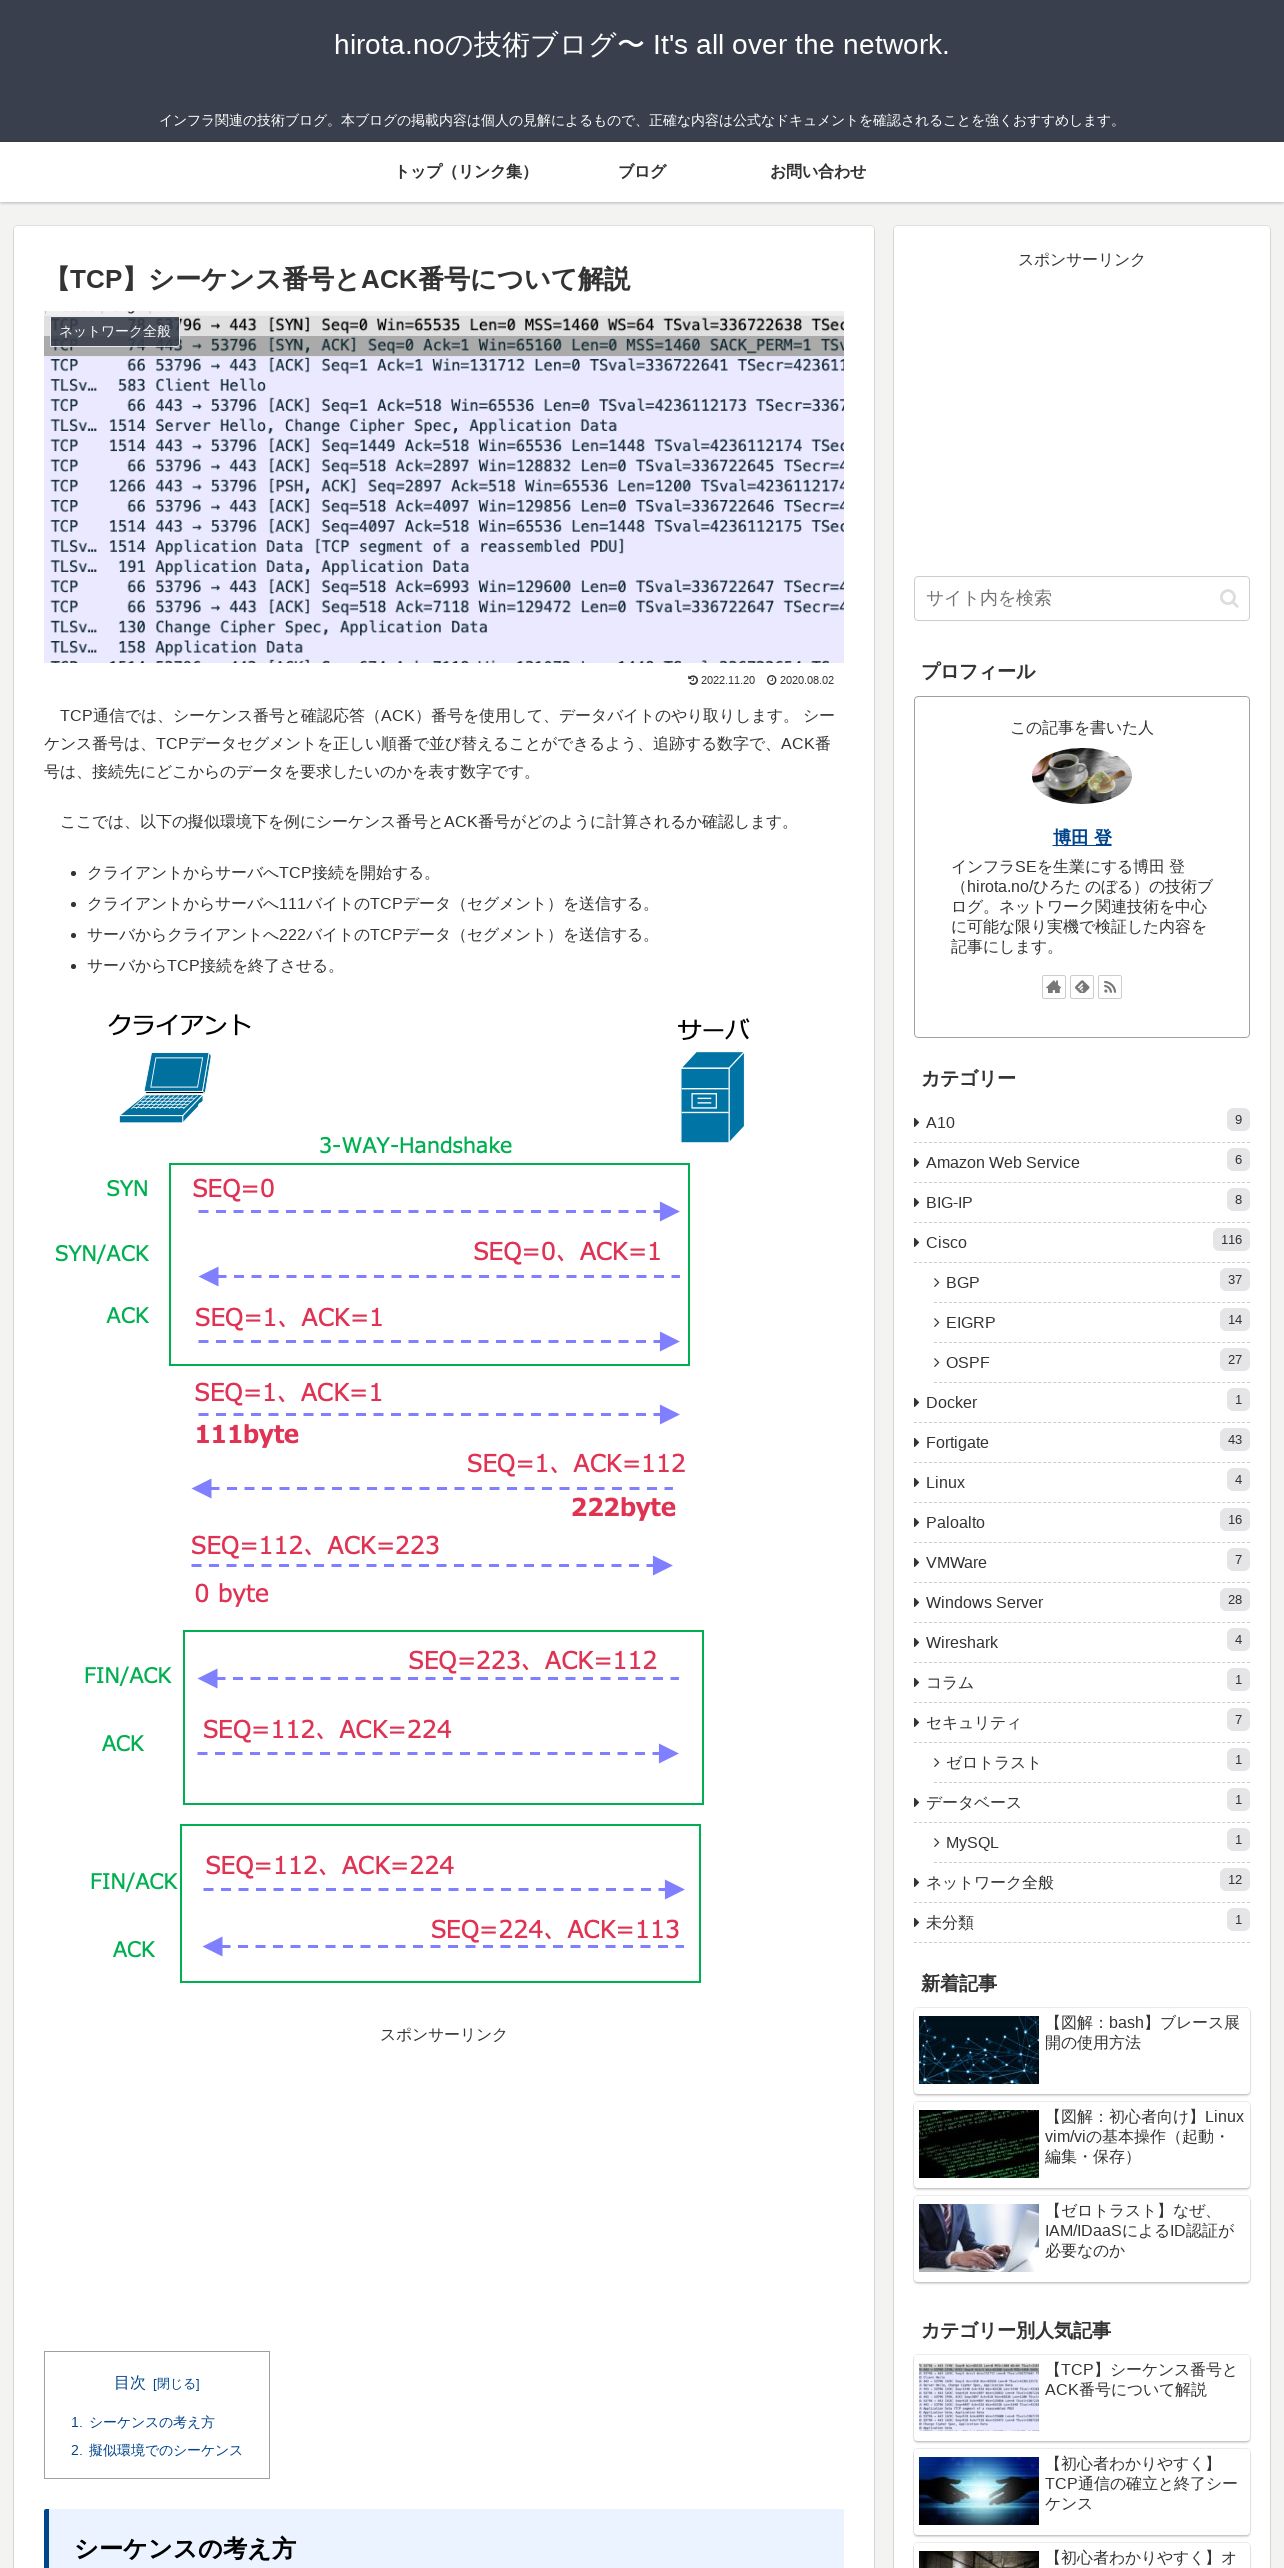This screenshot has width=1284, height=2568.
Task: Open the ゼロトラスト IAM/IDaaS article thumbnail
Action: click(x=978, y=2238)
